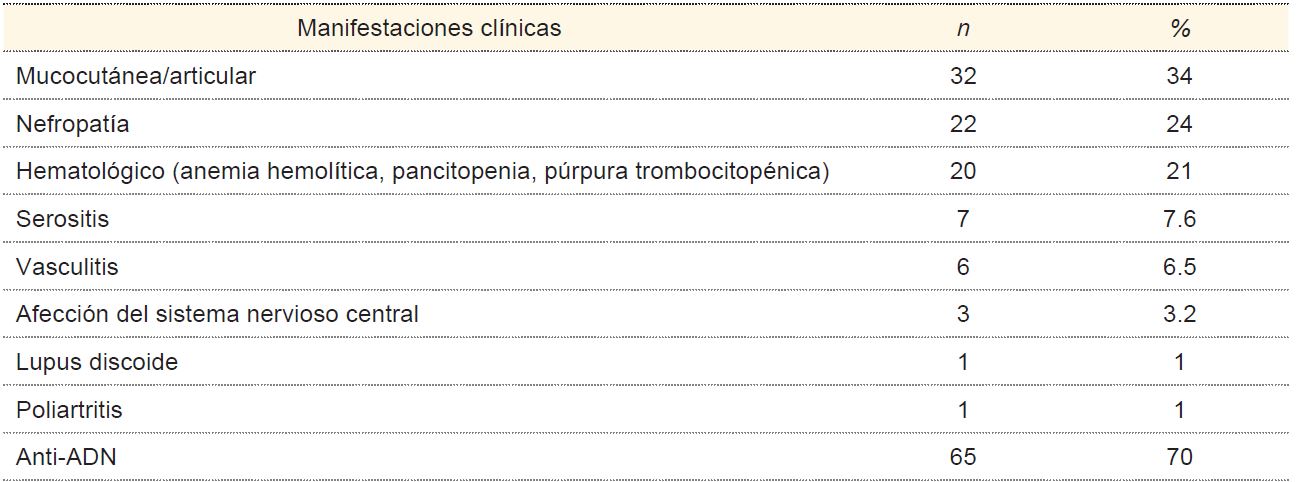Click the n value 20 in Hematológico row
This screenshot has width=1301, height=482.
click(x=963, y=172)
